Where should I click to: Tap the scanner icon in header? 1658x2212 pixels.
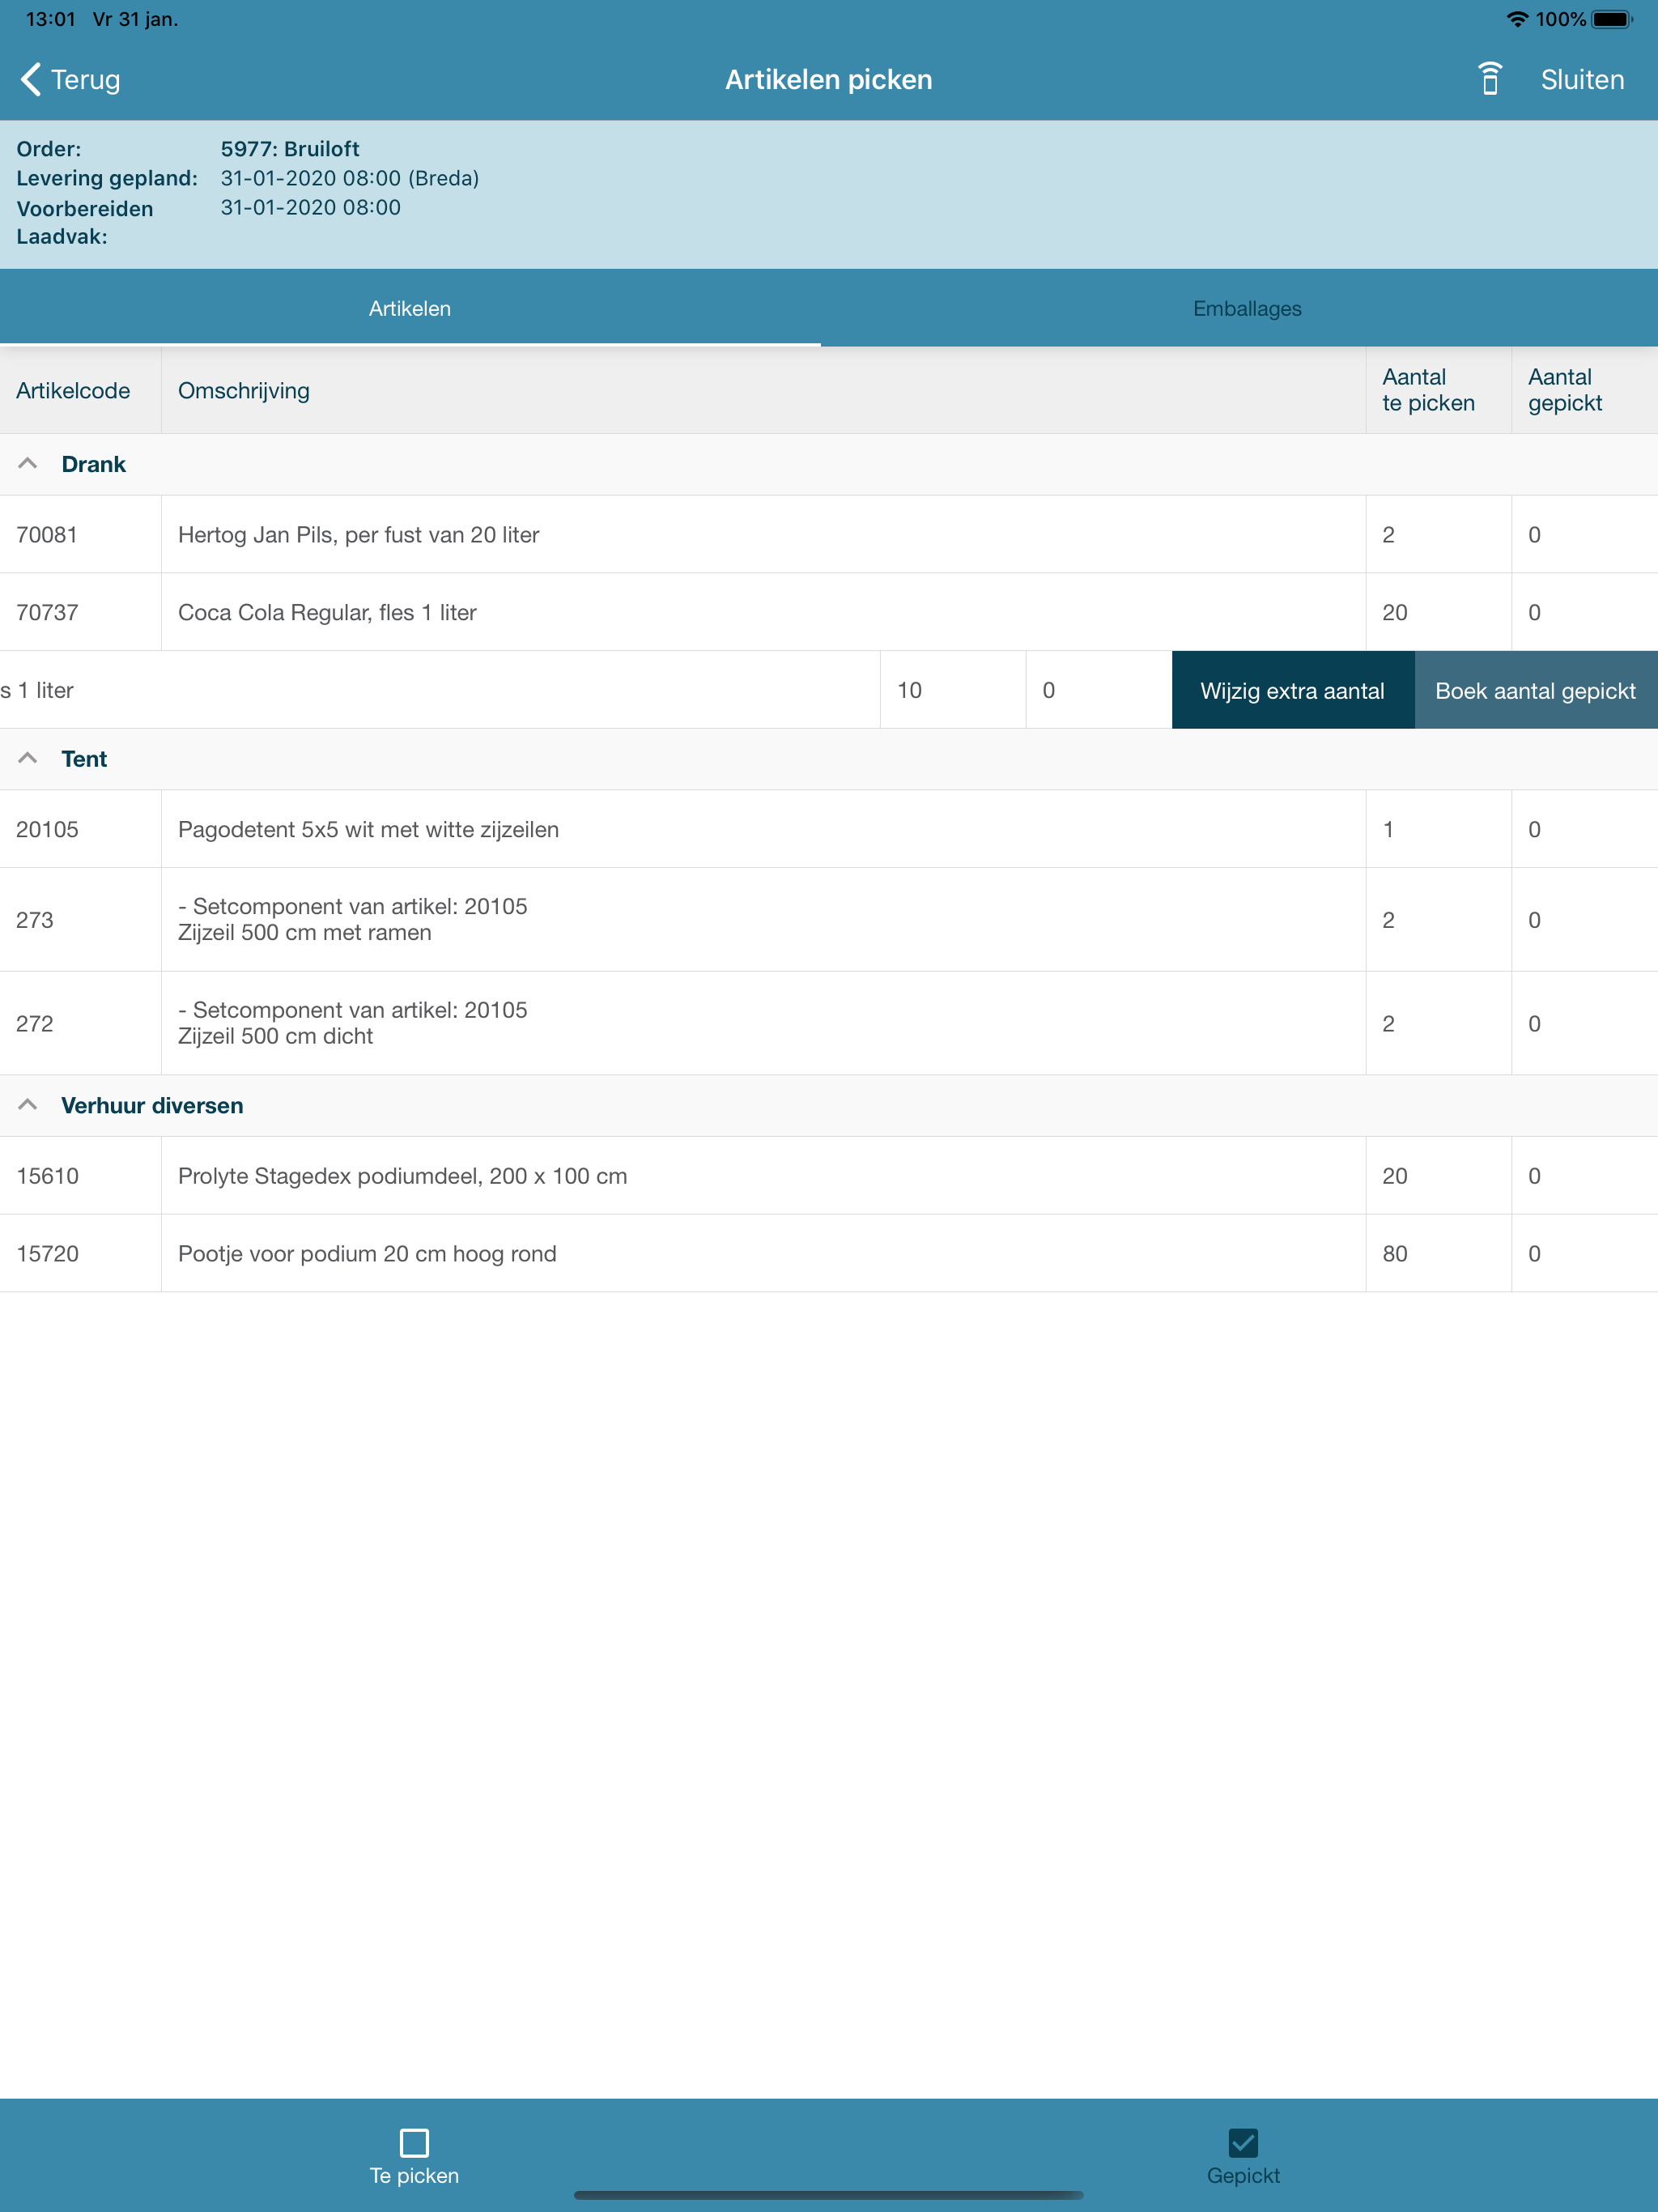pos(1489,79)
